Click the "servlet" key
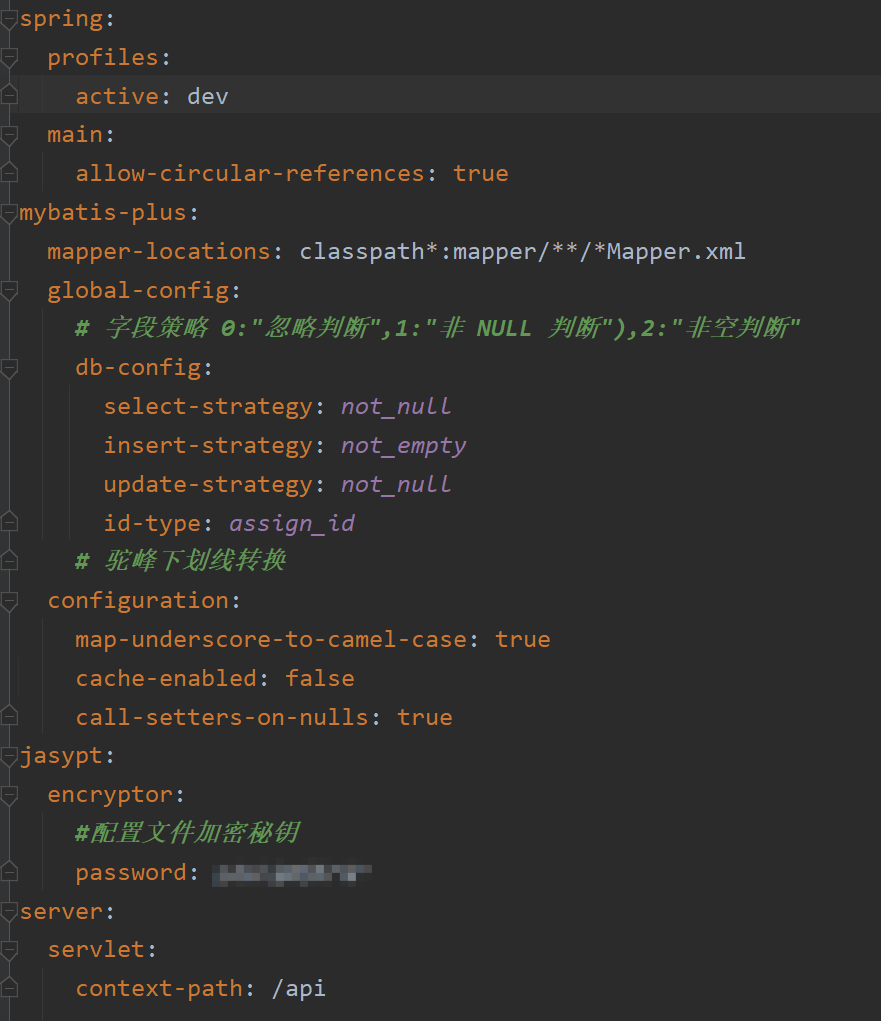 (x=96, y=950)
